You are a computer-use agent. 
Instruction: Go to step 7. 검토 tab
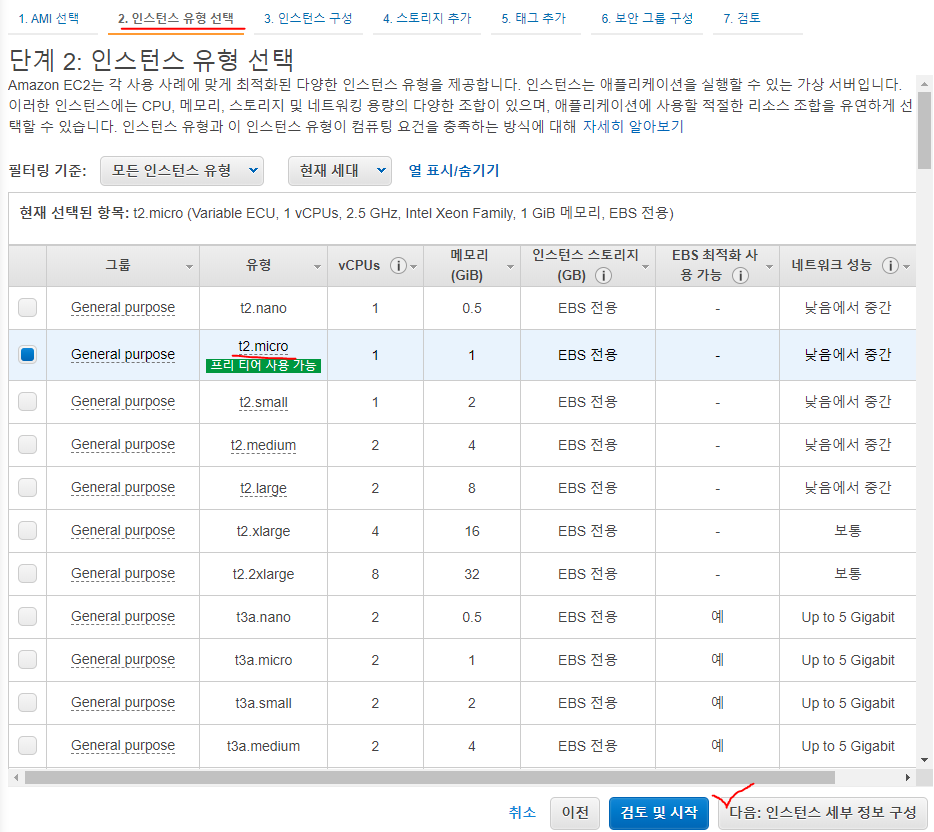(742, 18)
